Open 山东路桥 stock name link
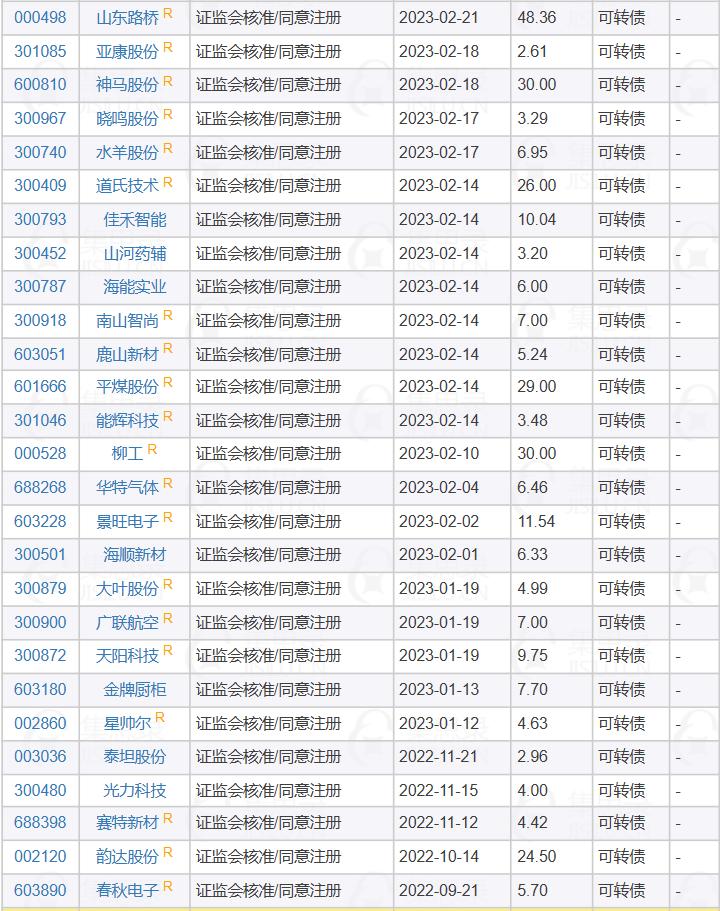Image resolution: width=720 pixels, height=911 pixels. pyautogui.click(x=127, y=18)
